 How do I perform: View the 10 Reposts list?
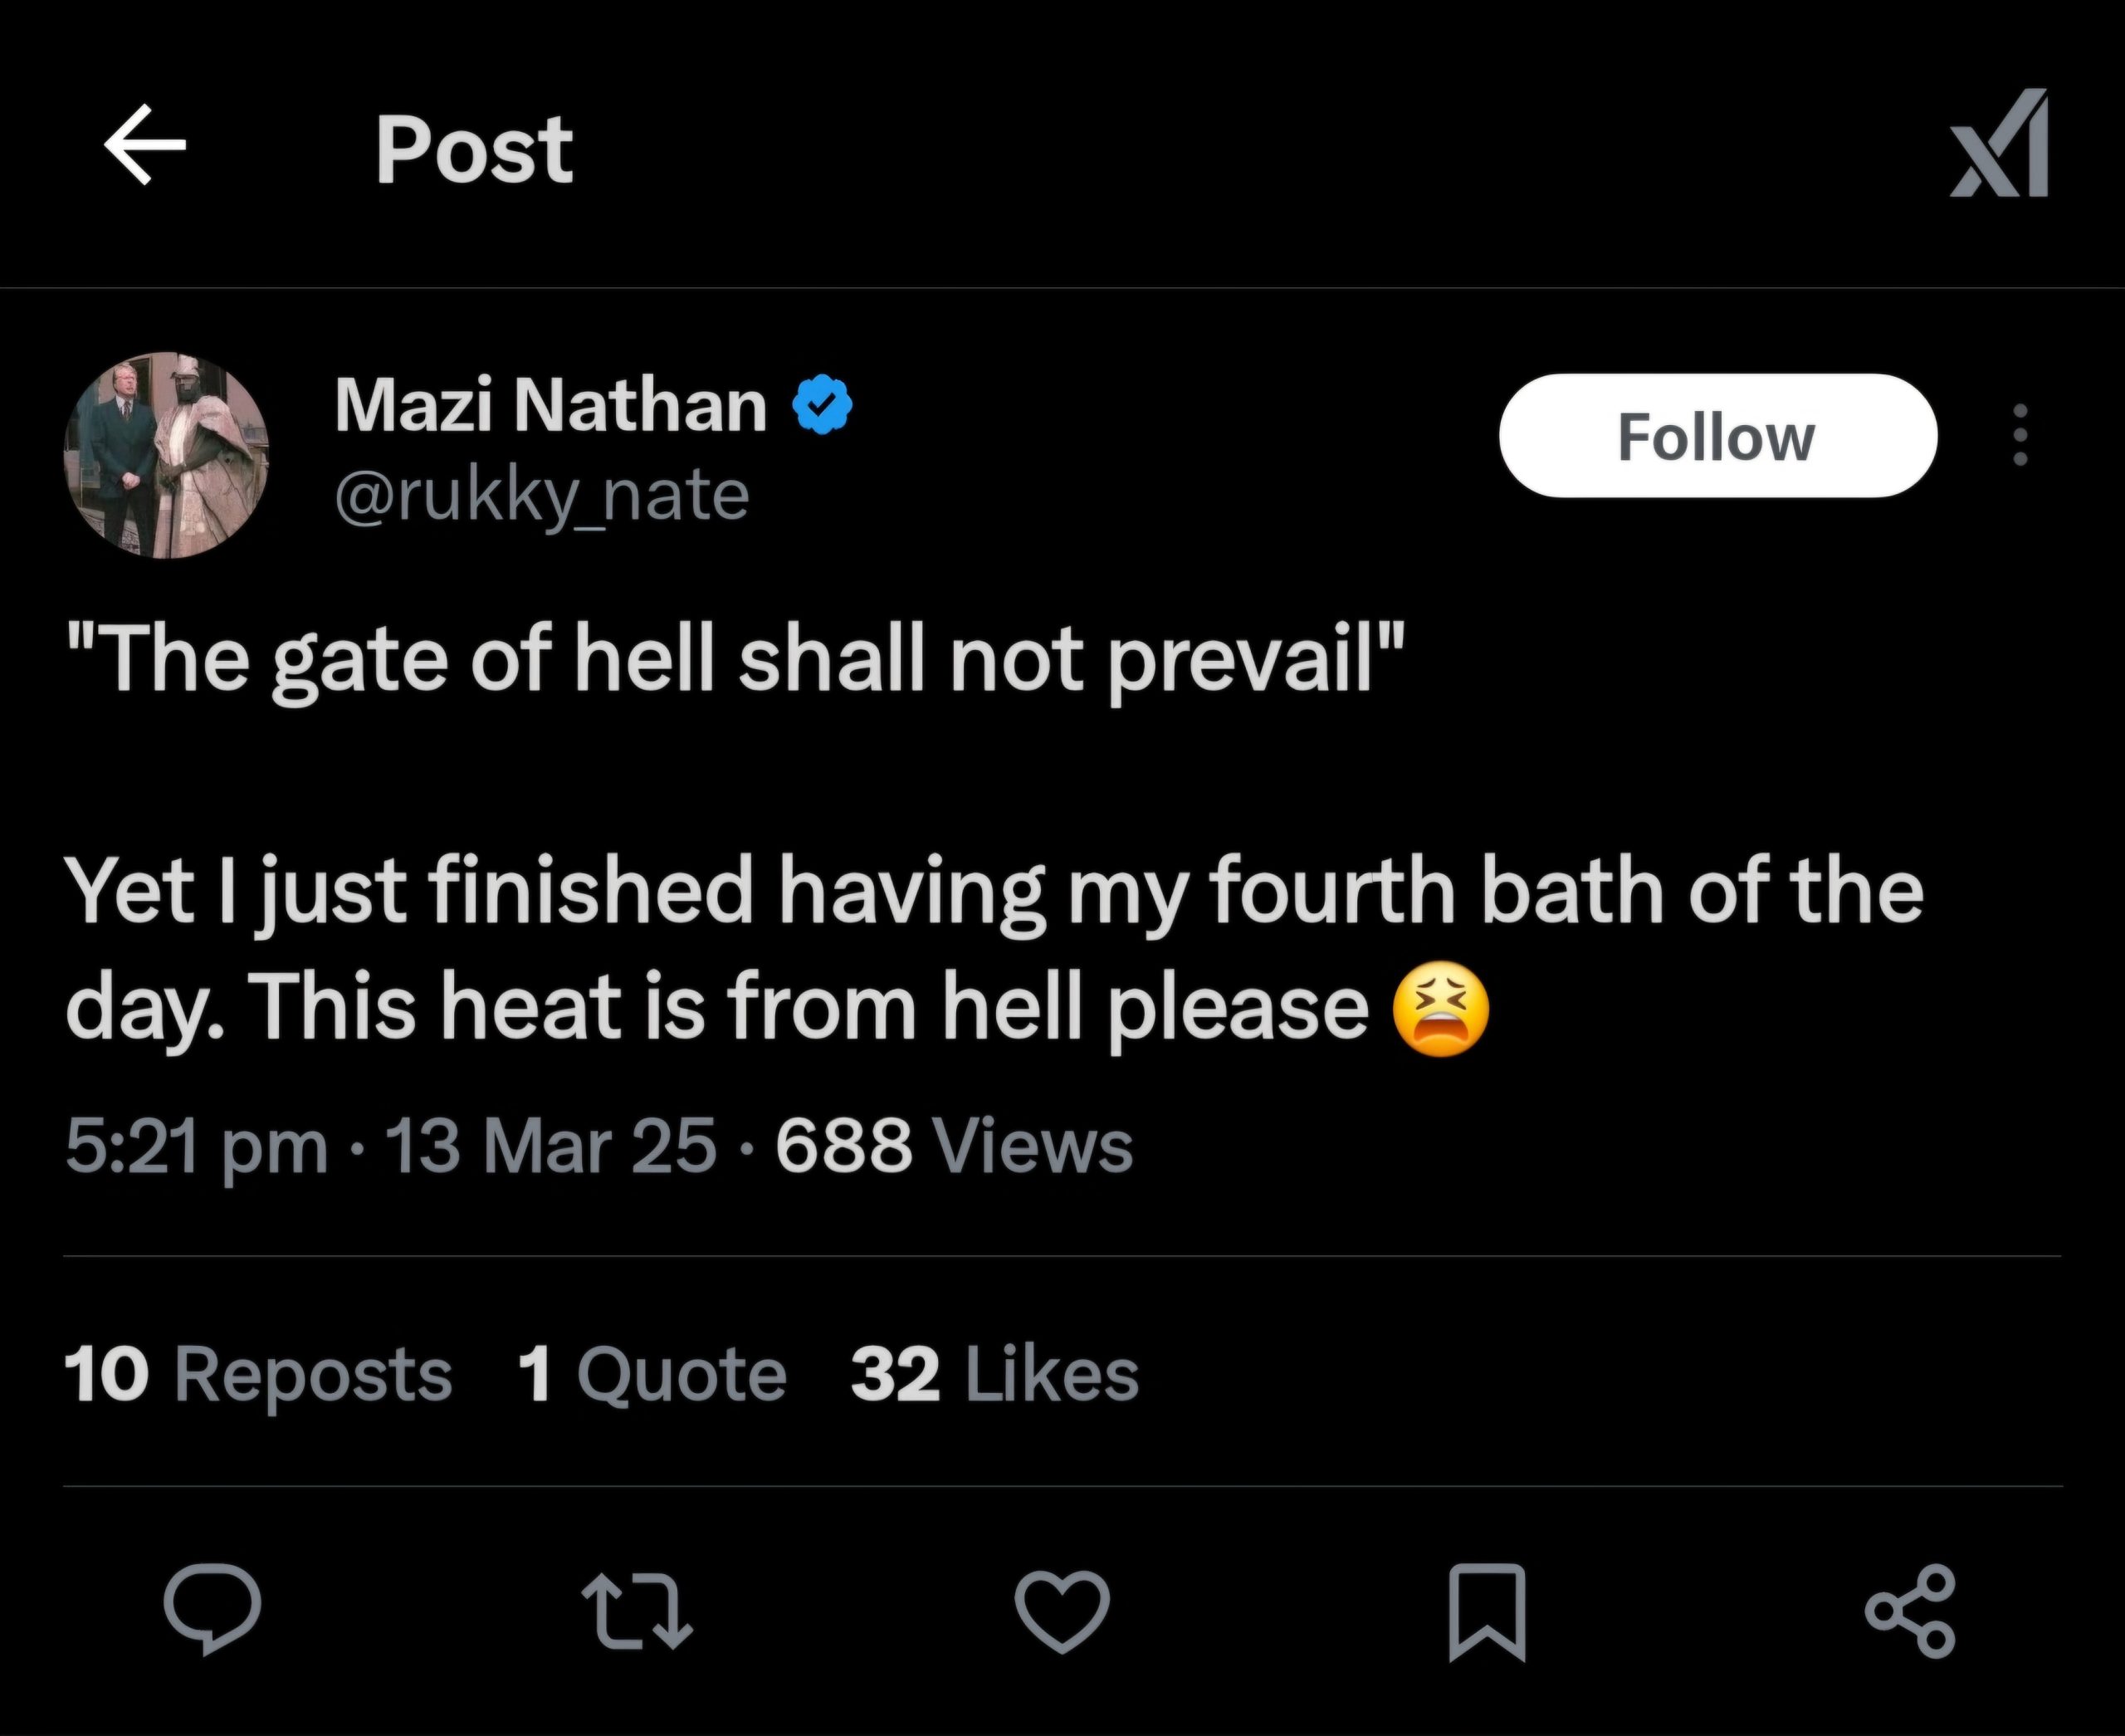[258, 1374]
